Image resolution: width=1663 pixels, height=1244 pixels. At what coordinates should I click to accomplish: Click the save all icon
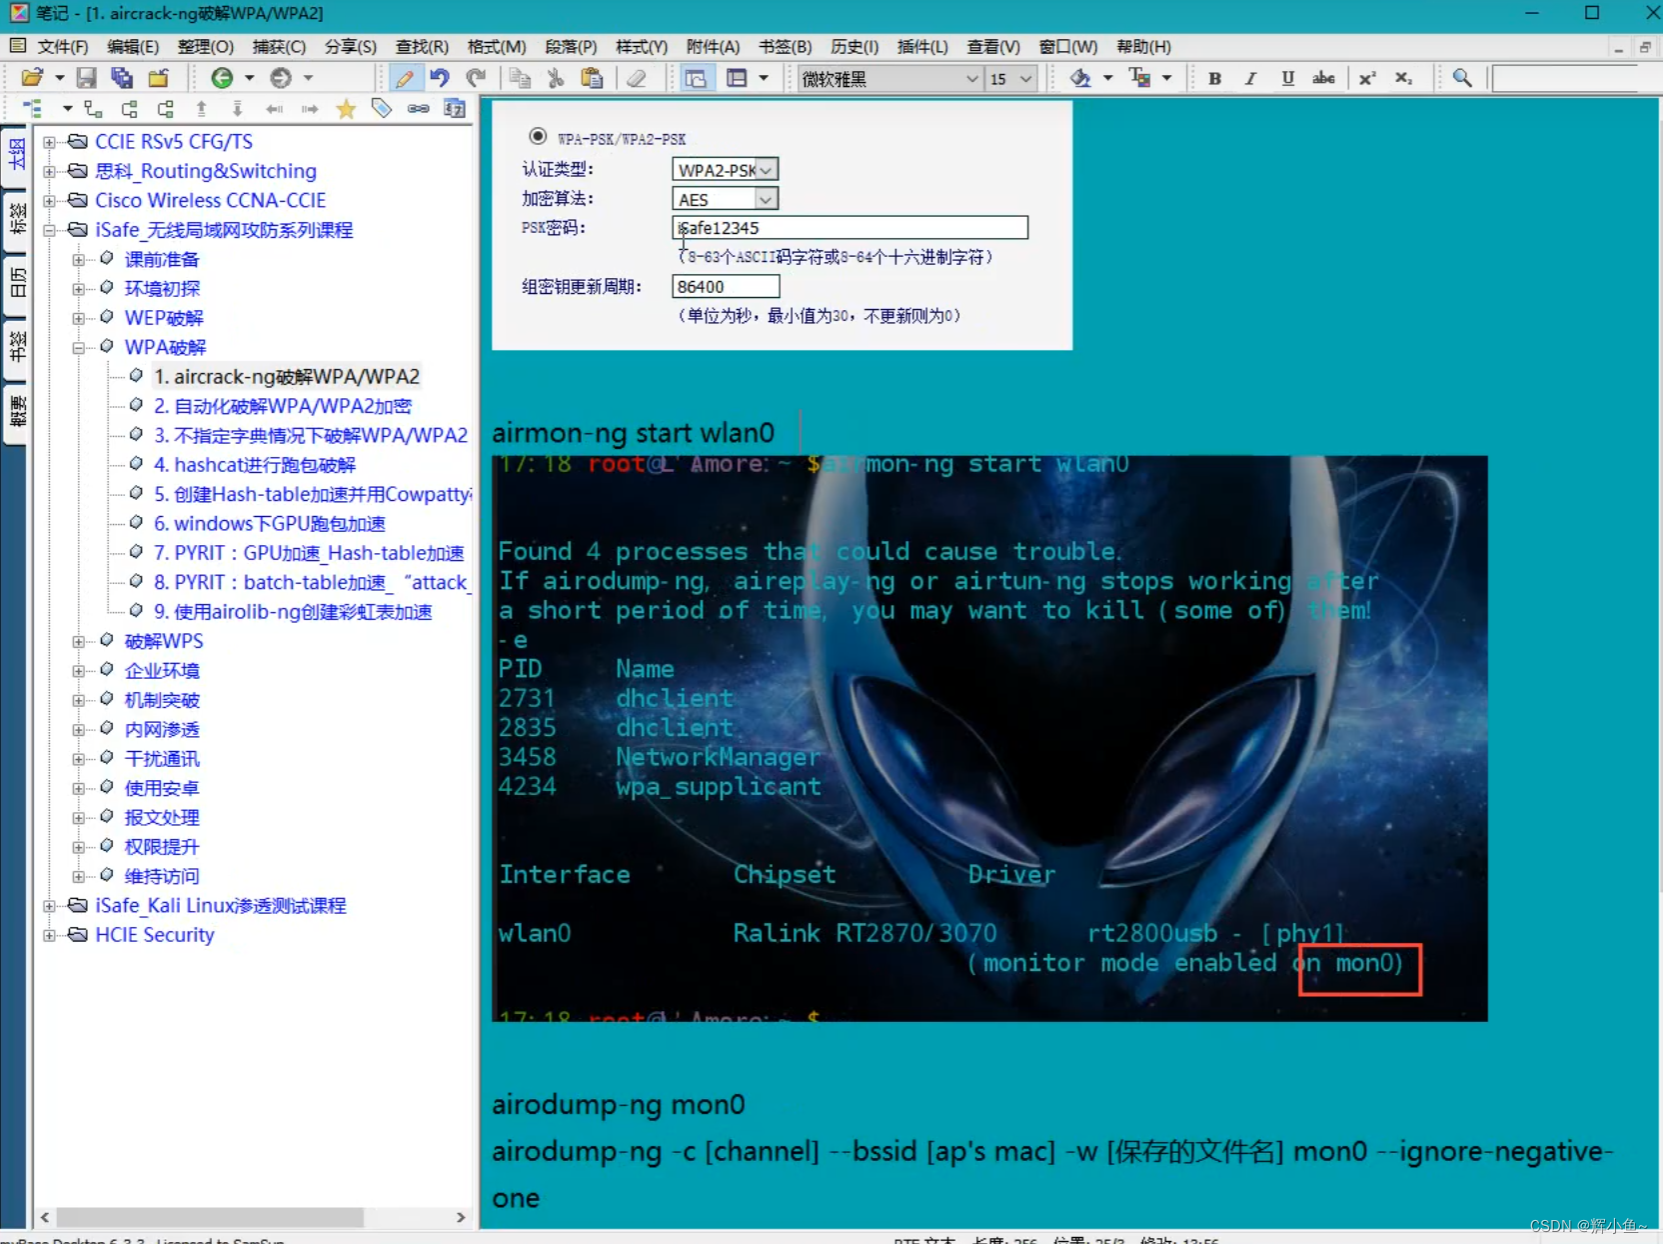(x=122, y=78)
